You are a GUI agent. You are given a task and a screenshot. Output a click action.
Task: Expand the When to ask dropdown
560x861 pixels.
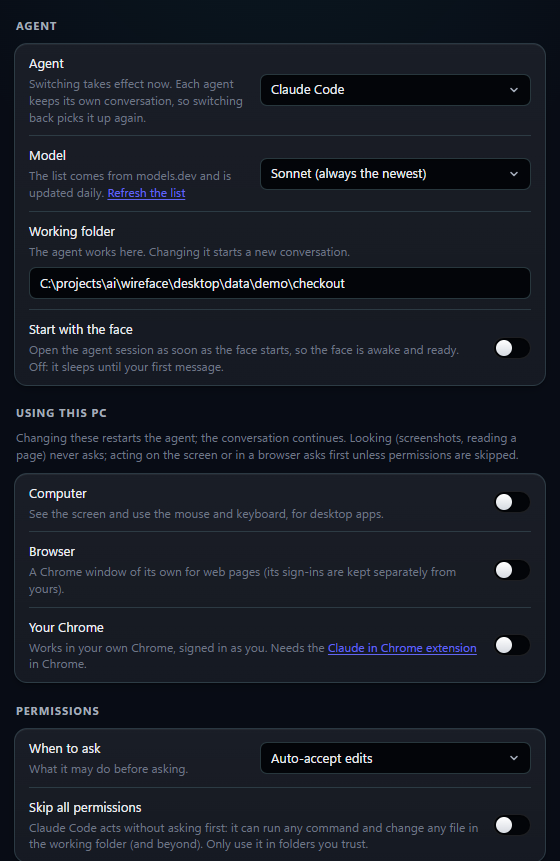click(395, 758)
